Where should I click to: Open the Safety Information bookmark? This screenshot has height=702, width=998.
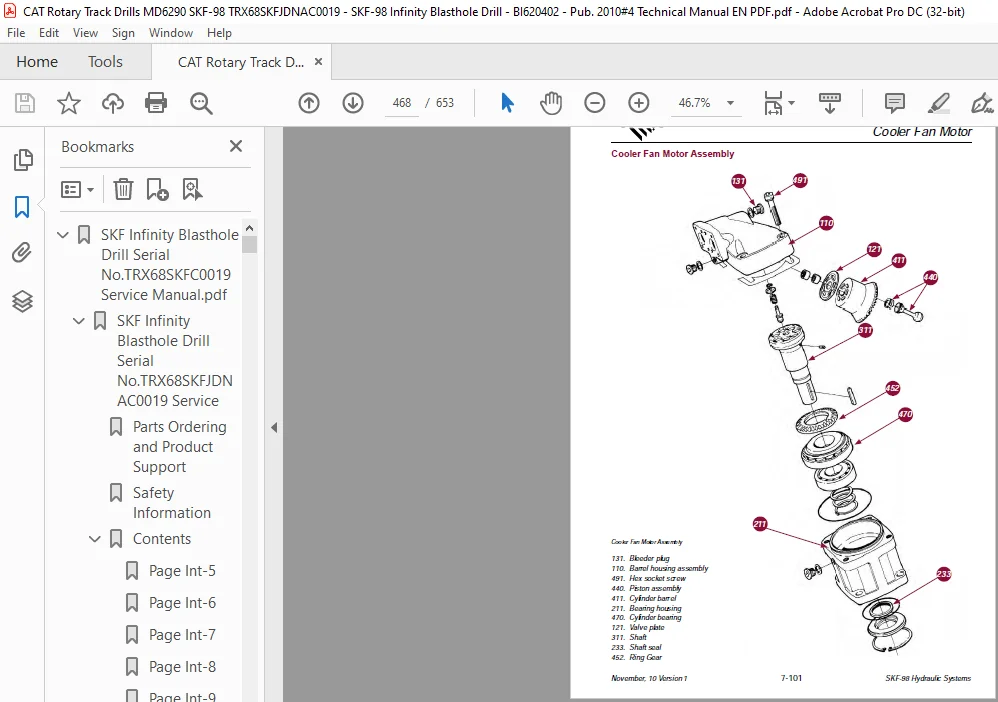point(172,503)
